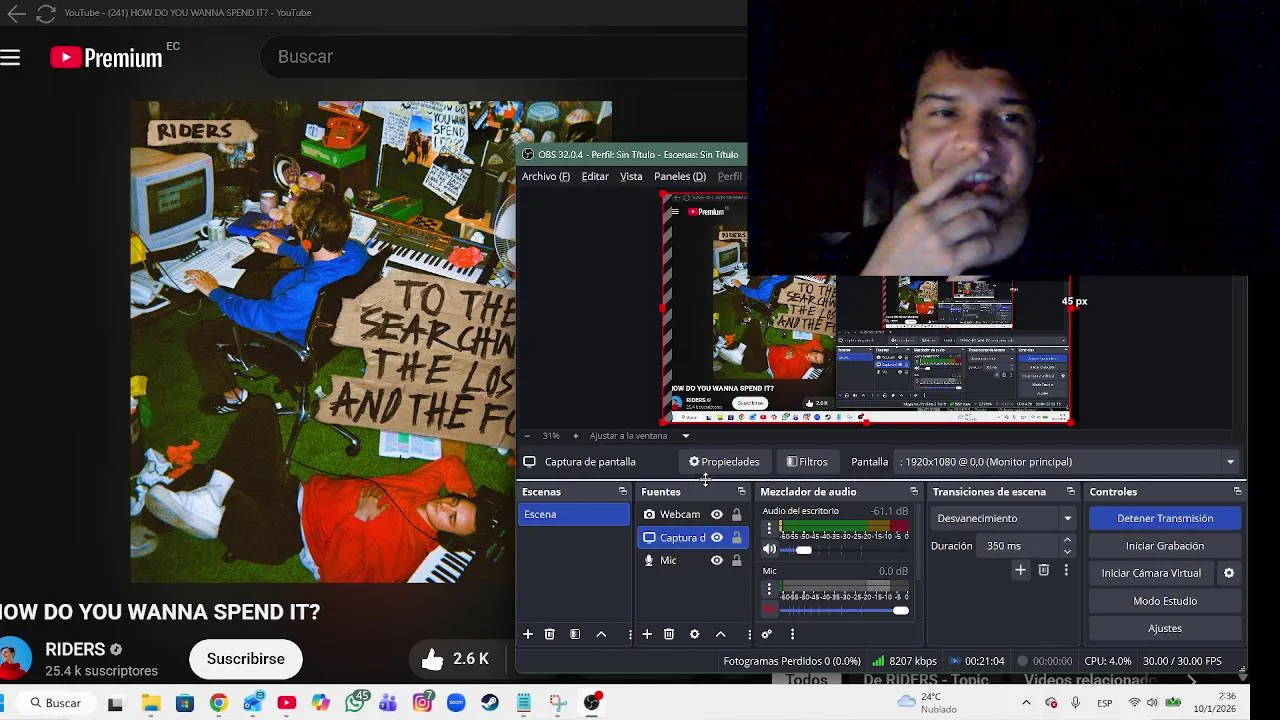Image resolution: width=1280 pixels, height=720 pixels.
Task: Enable Modo Estudio
Action: click(x=1165, y=601)
